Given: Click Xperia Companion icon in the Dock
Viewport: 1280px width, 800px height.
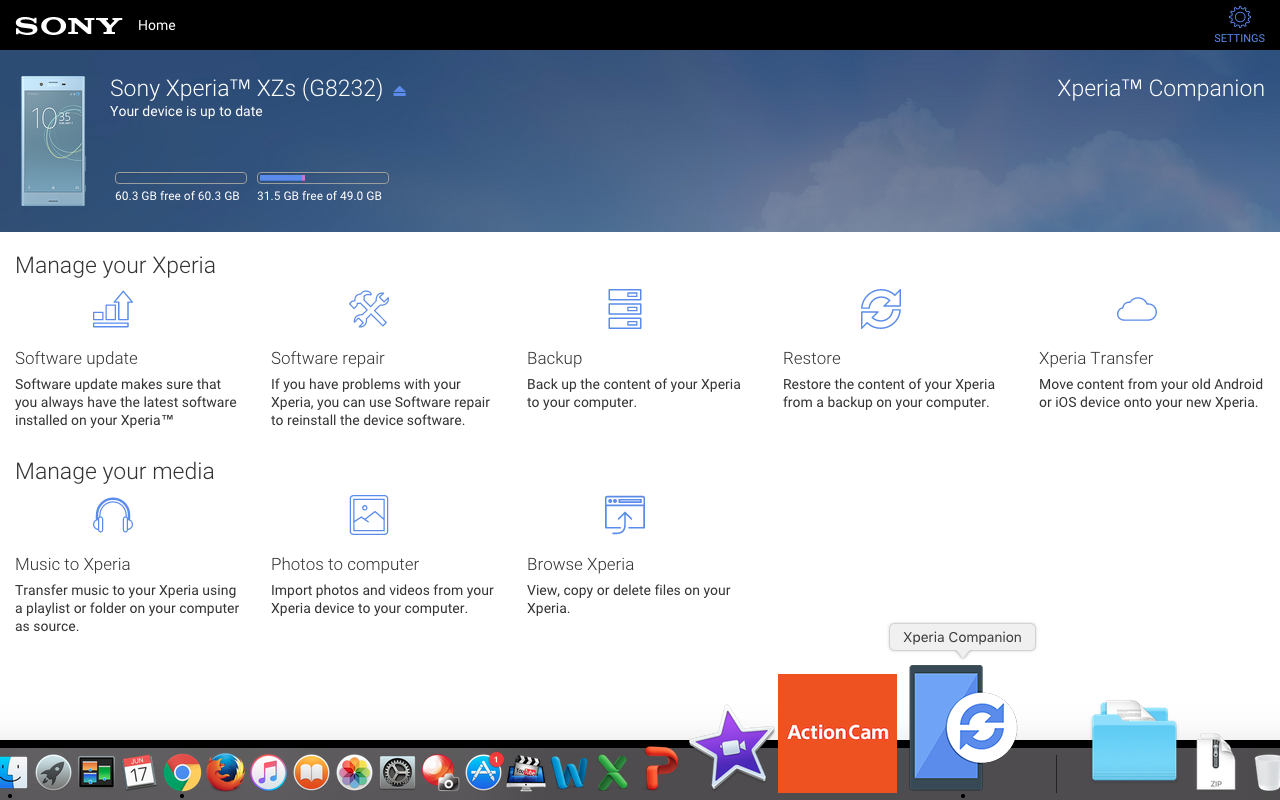Looking at the screenshot, I should 962,728.
